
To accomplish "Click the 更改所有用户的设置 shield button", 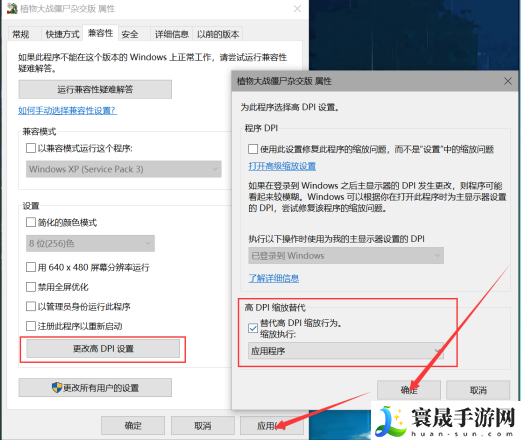I will click(95, 388).
